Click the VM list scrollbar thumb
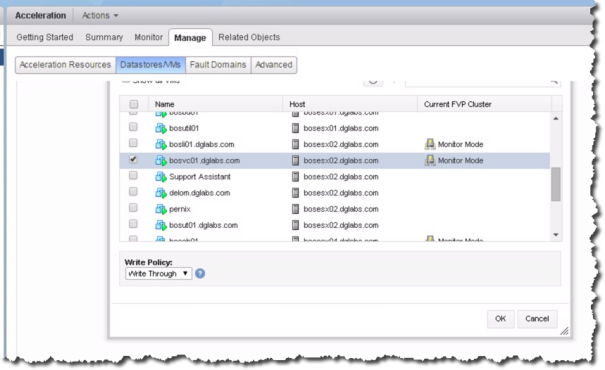 [556, 184]
